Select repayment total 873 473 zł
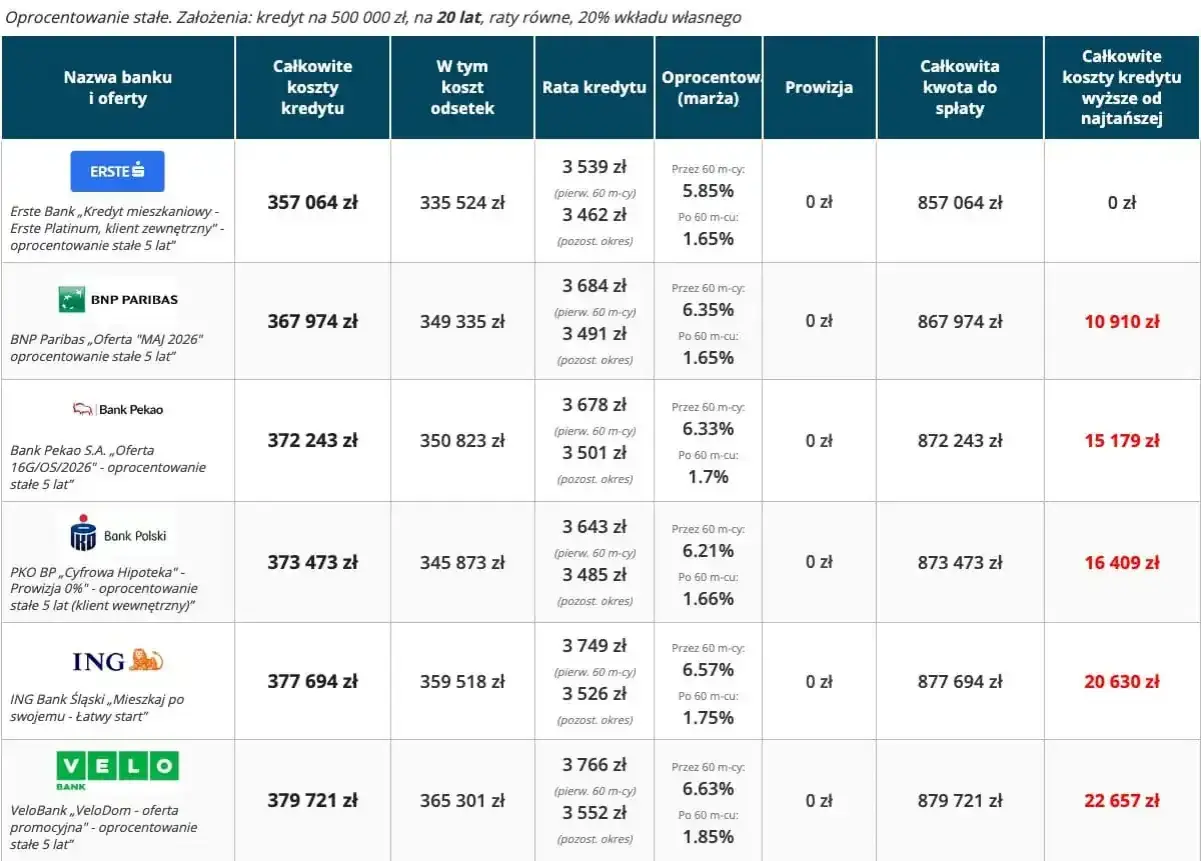Viewport: 1201px width, 861px height. tap(960, 562)
